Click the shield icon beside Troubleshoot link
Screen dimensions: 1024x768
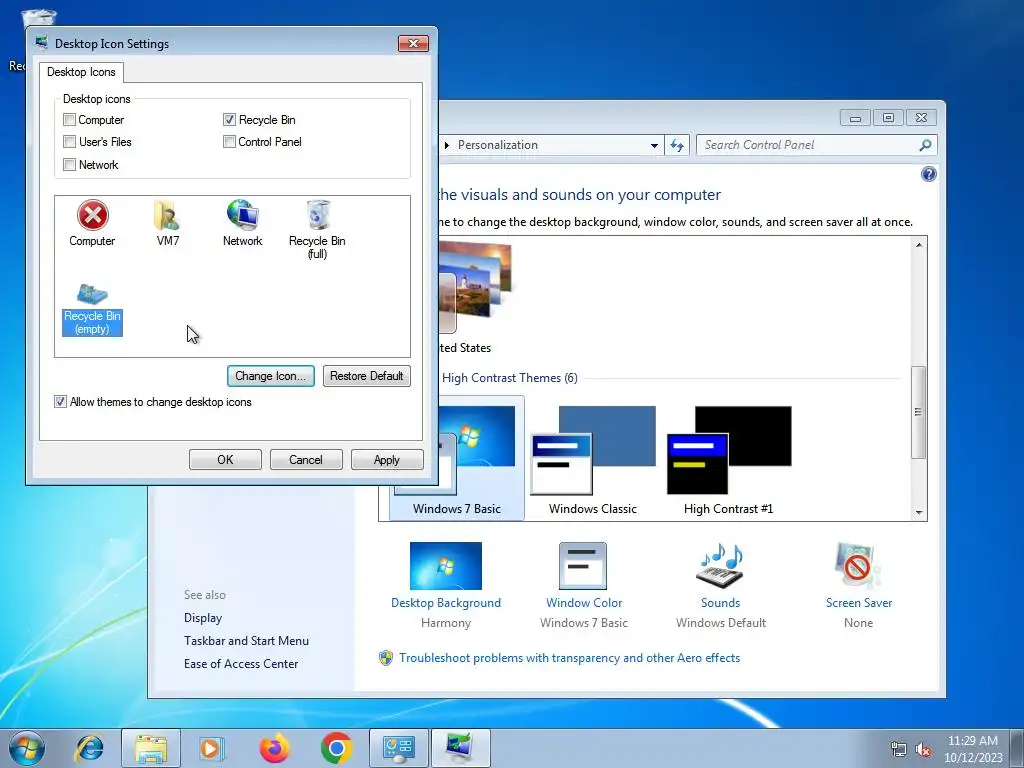click(386, 658)
